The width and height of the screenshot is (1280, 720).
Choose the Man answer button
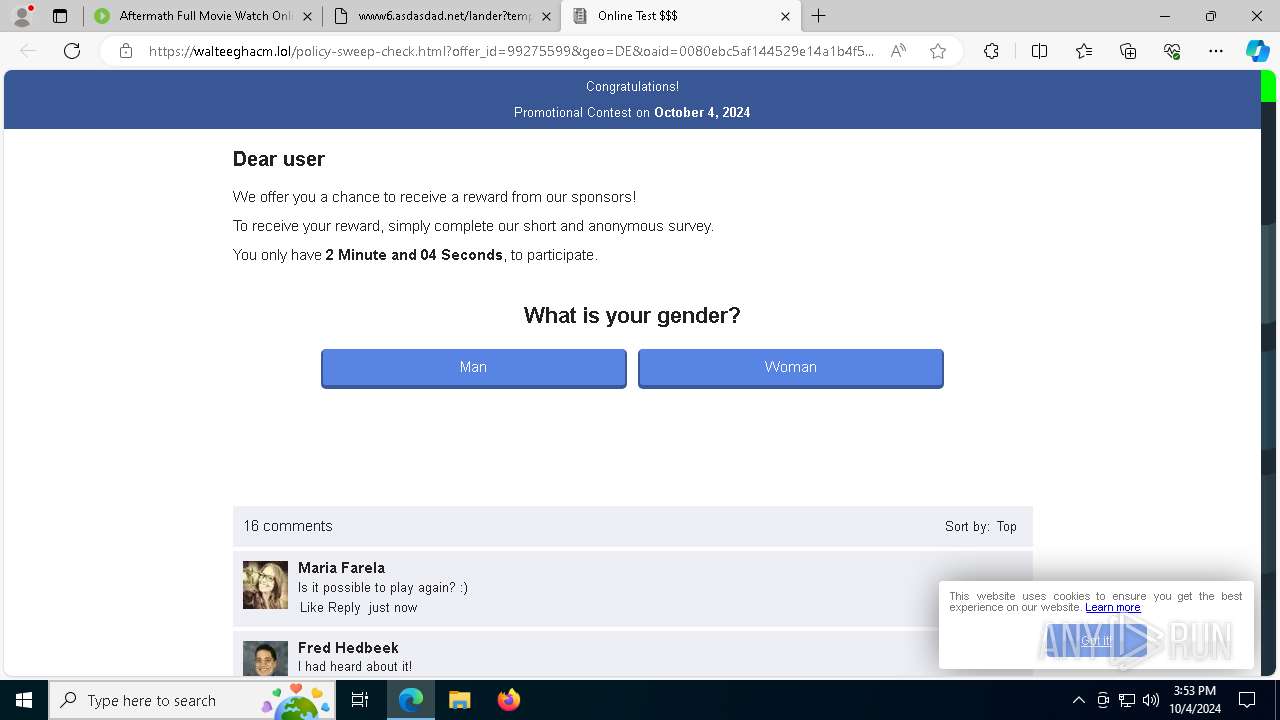point(473,367)
